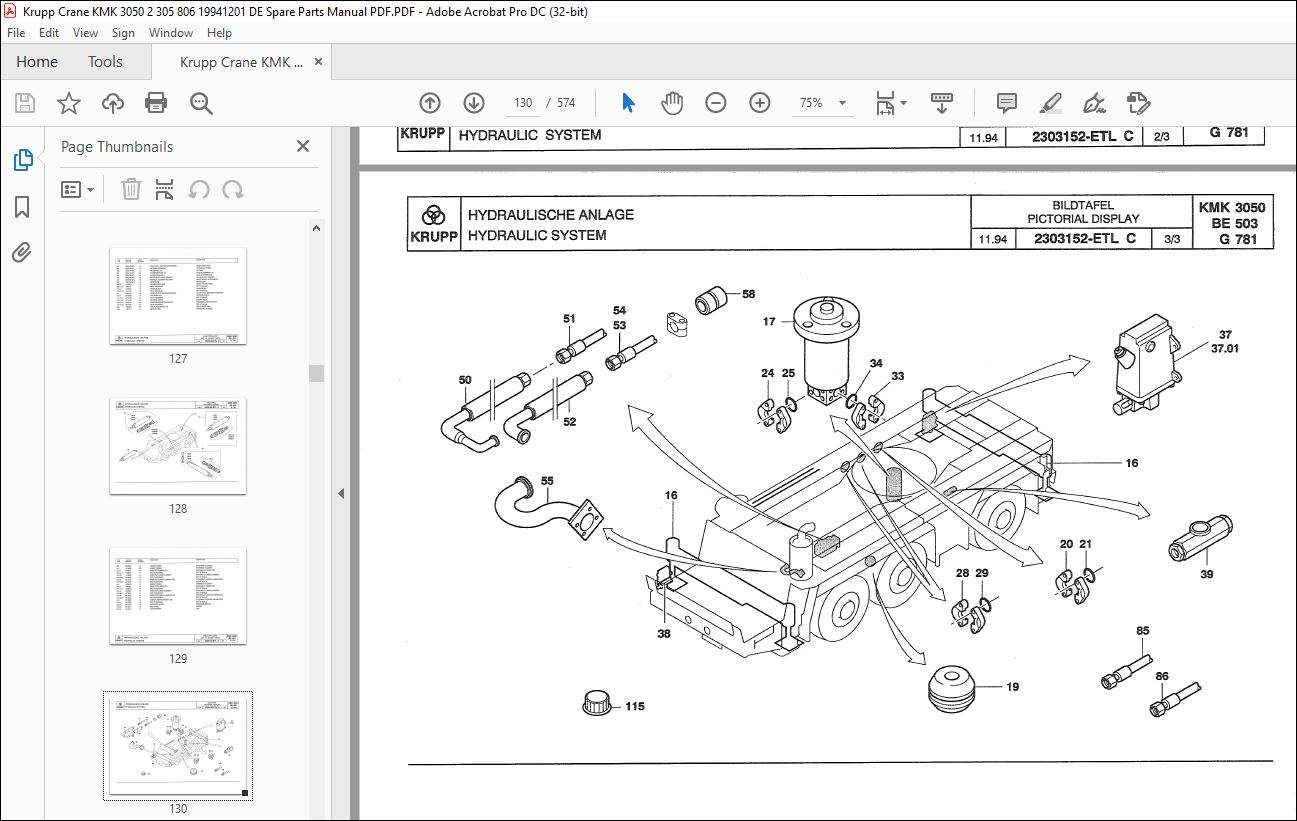The image size is (1297, 821).
Task: Open the find text magnifier
Action: (x=201, y=103)
